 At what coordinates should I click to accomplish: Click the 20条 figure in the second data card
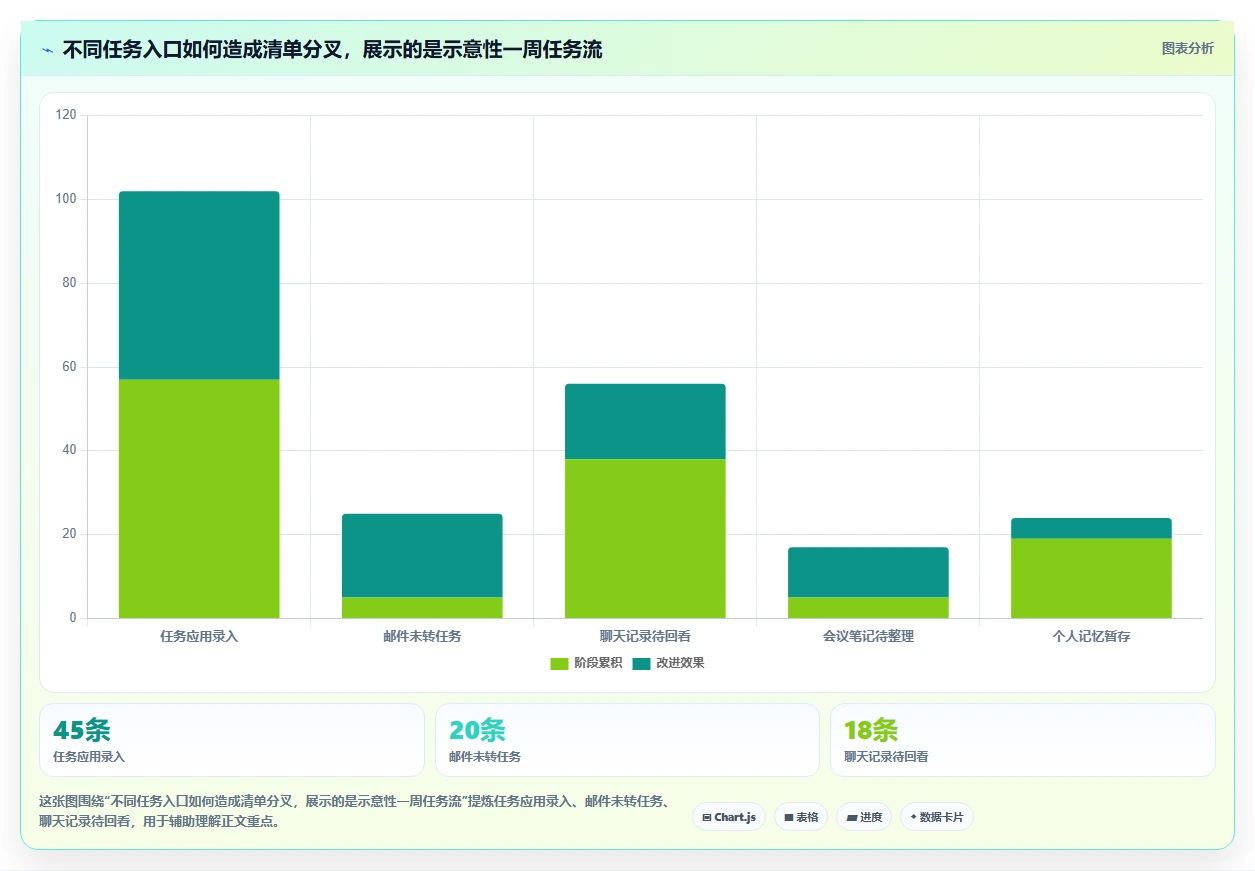[478, 731]
